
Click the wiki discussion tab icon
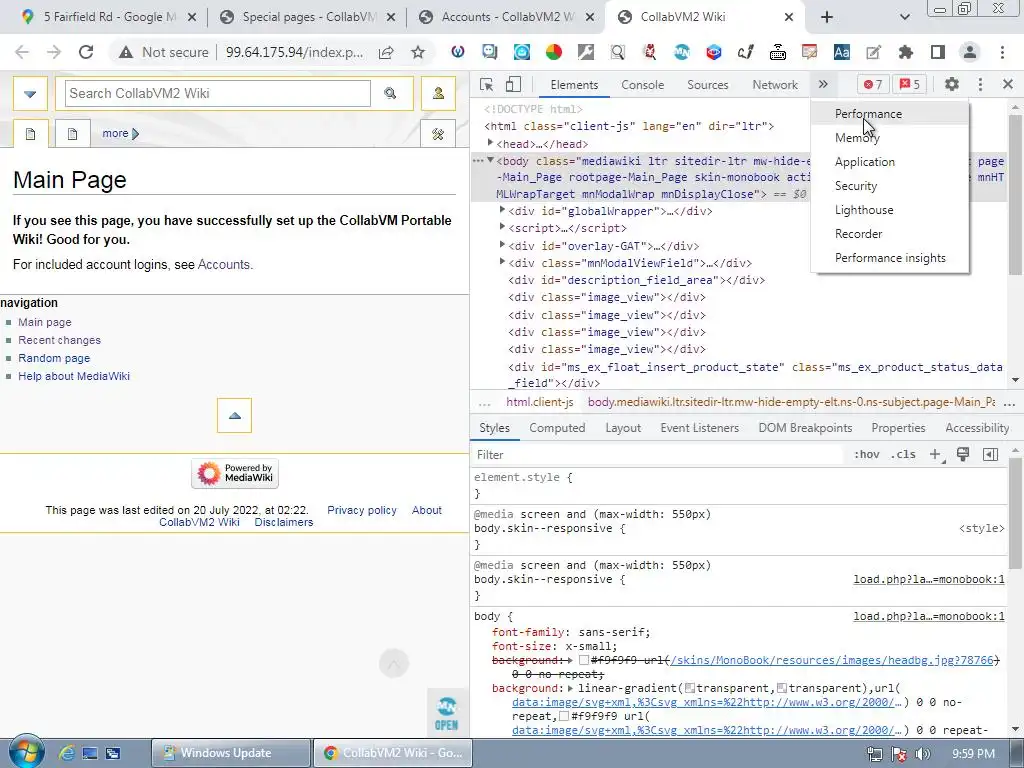coord(72,134)
